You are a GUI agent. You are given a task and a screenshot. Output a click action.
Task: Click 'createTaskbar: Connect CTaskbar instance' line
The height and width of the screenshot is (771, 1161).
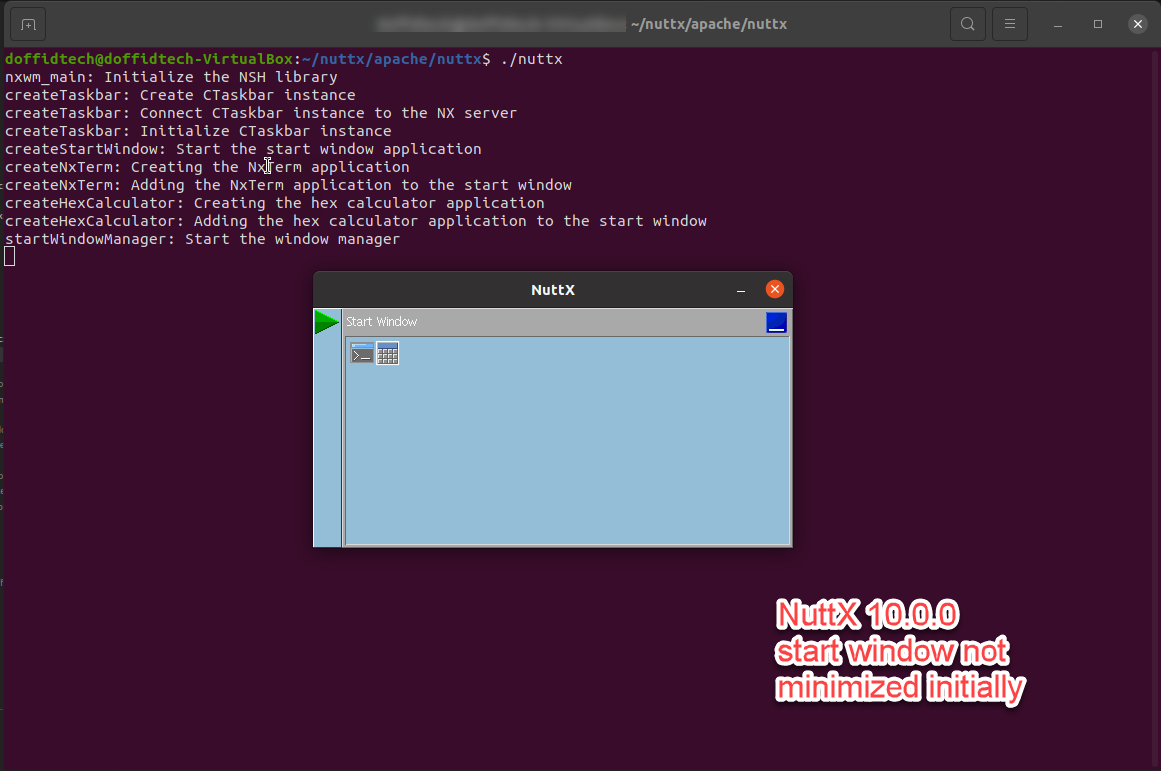[x=261, y=113]
